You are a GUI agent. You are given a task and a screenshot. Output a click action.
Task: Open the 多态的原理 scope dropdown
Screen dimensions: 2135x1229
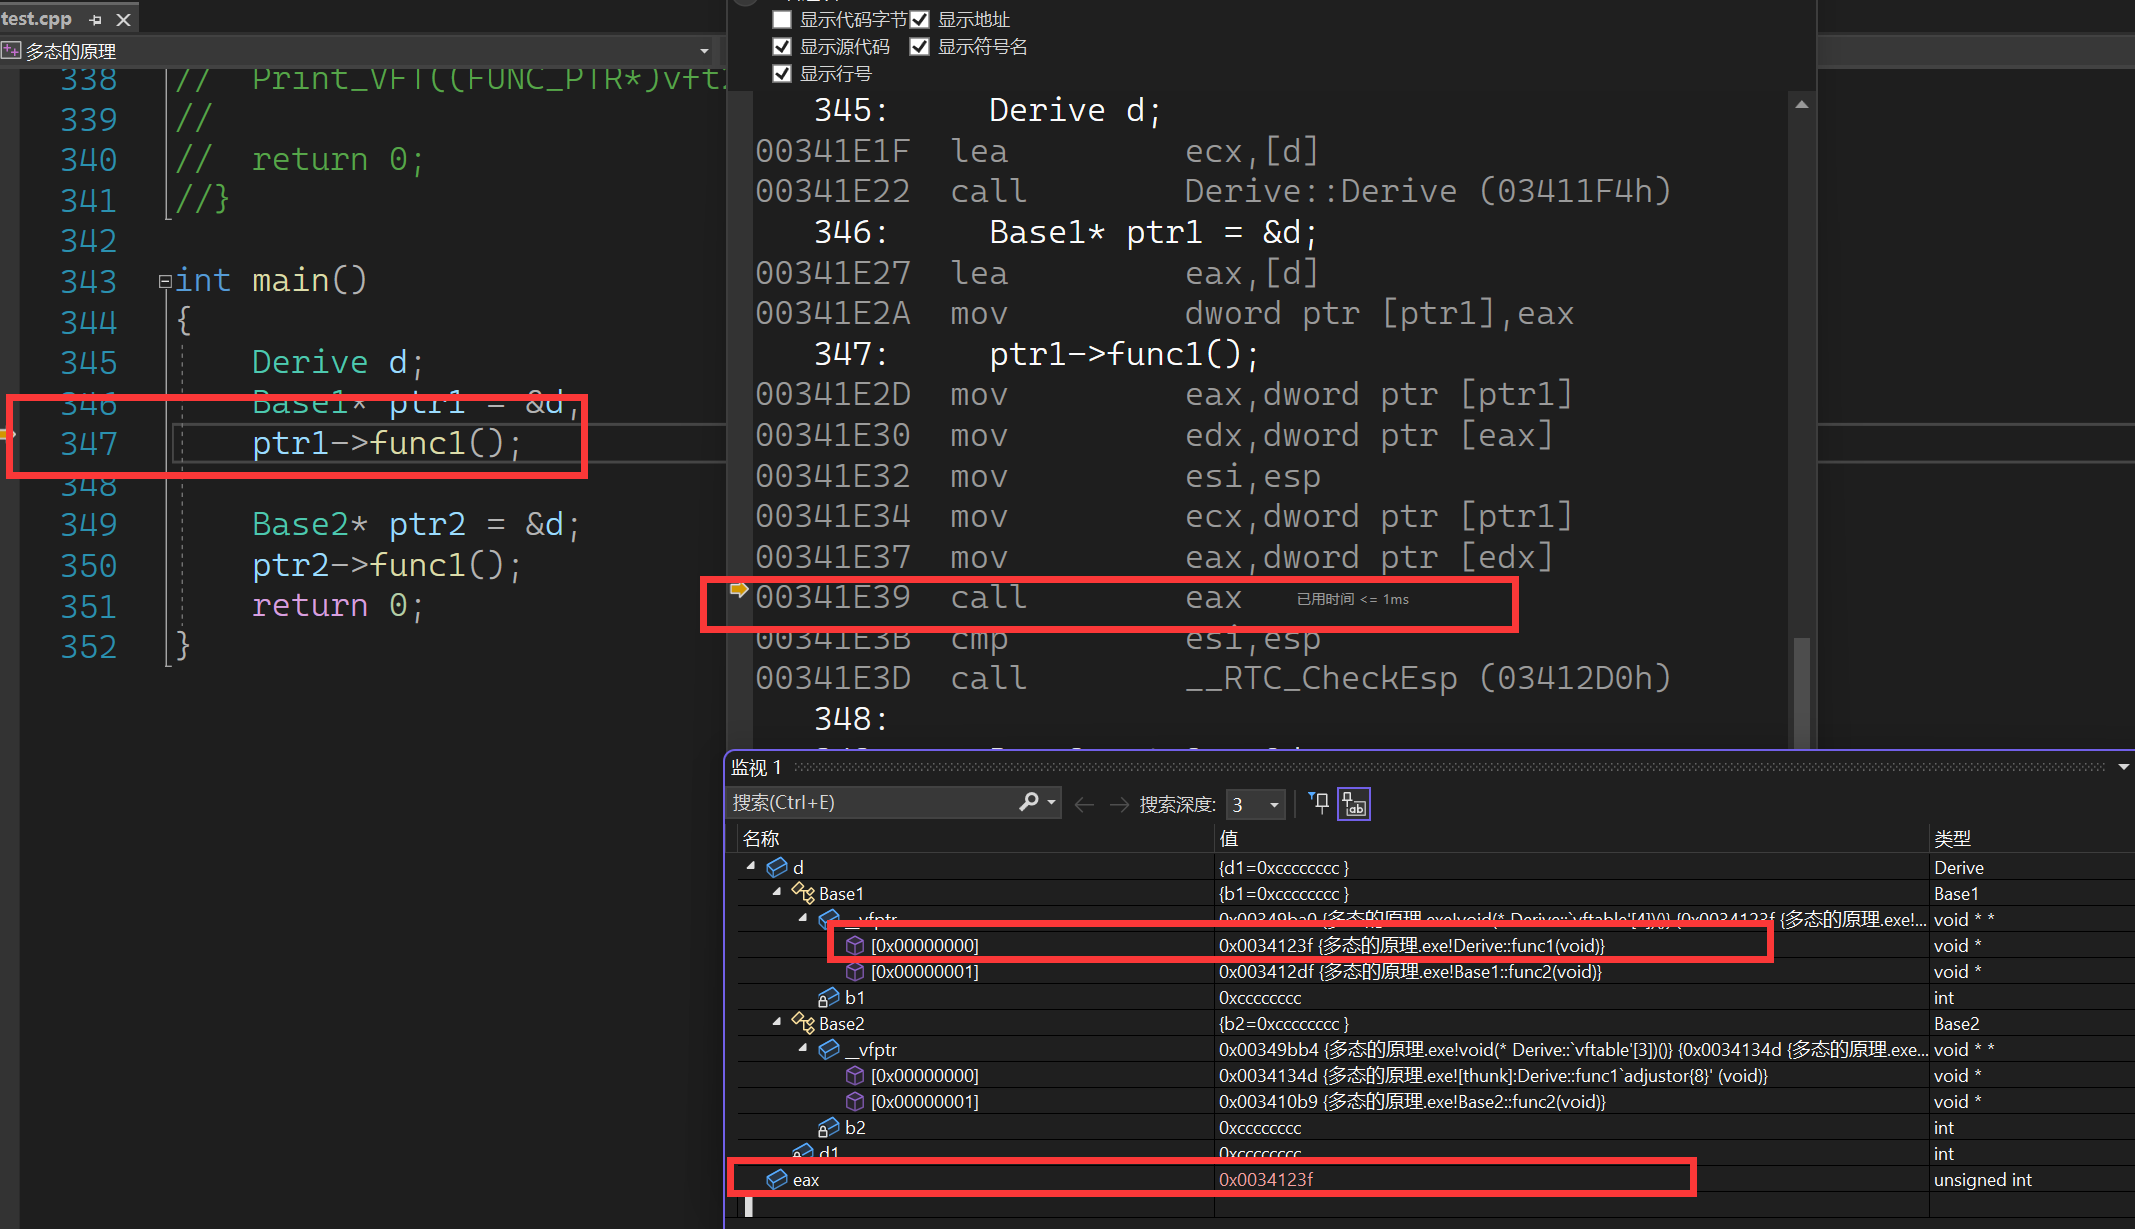[704, 51]
